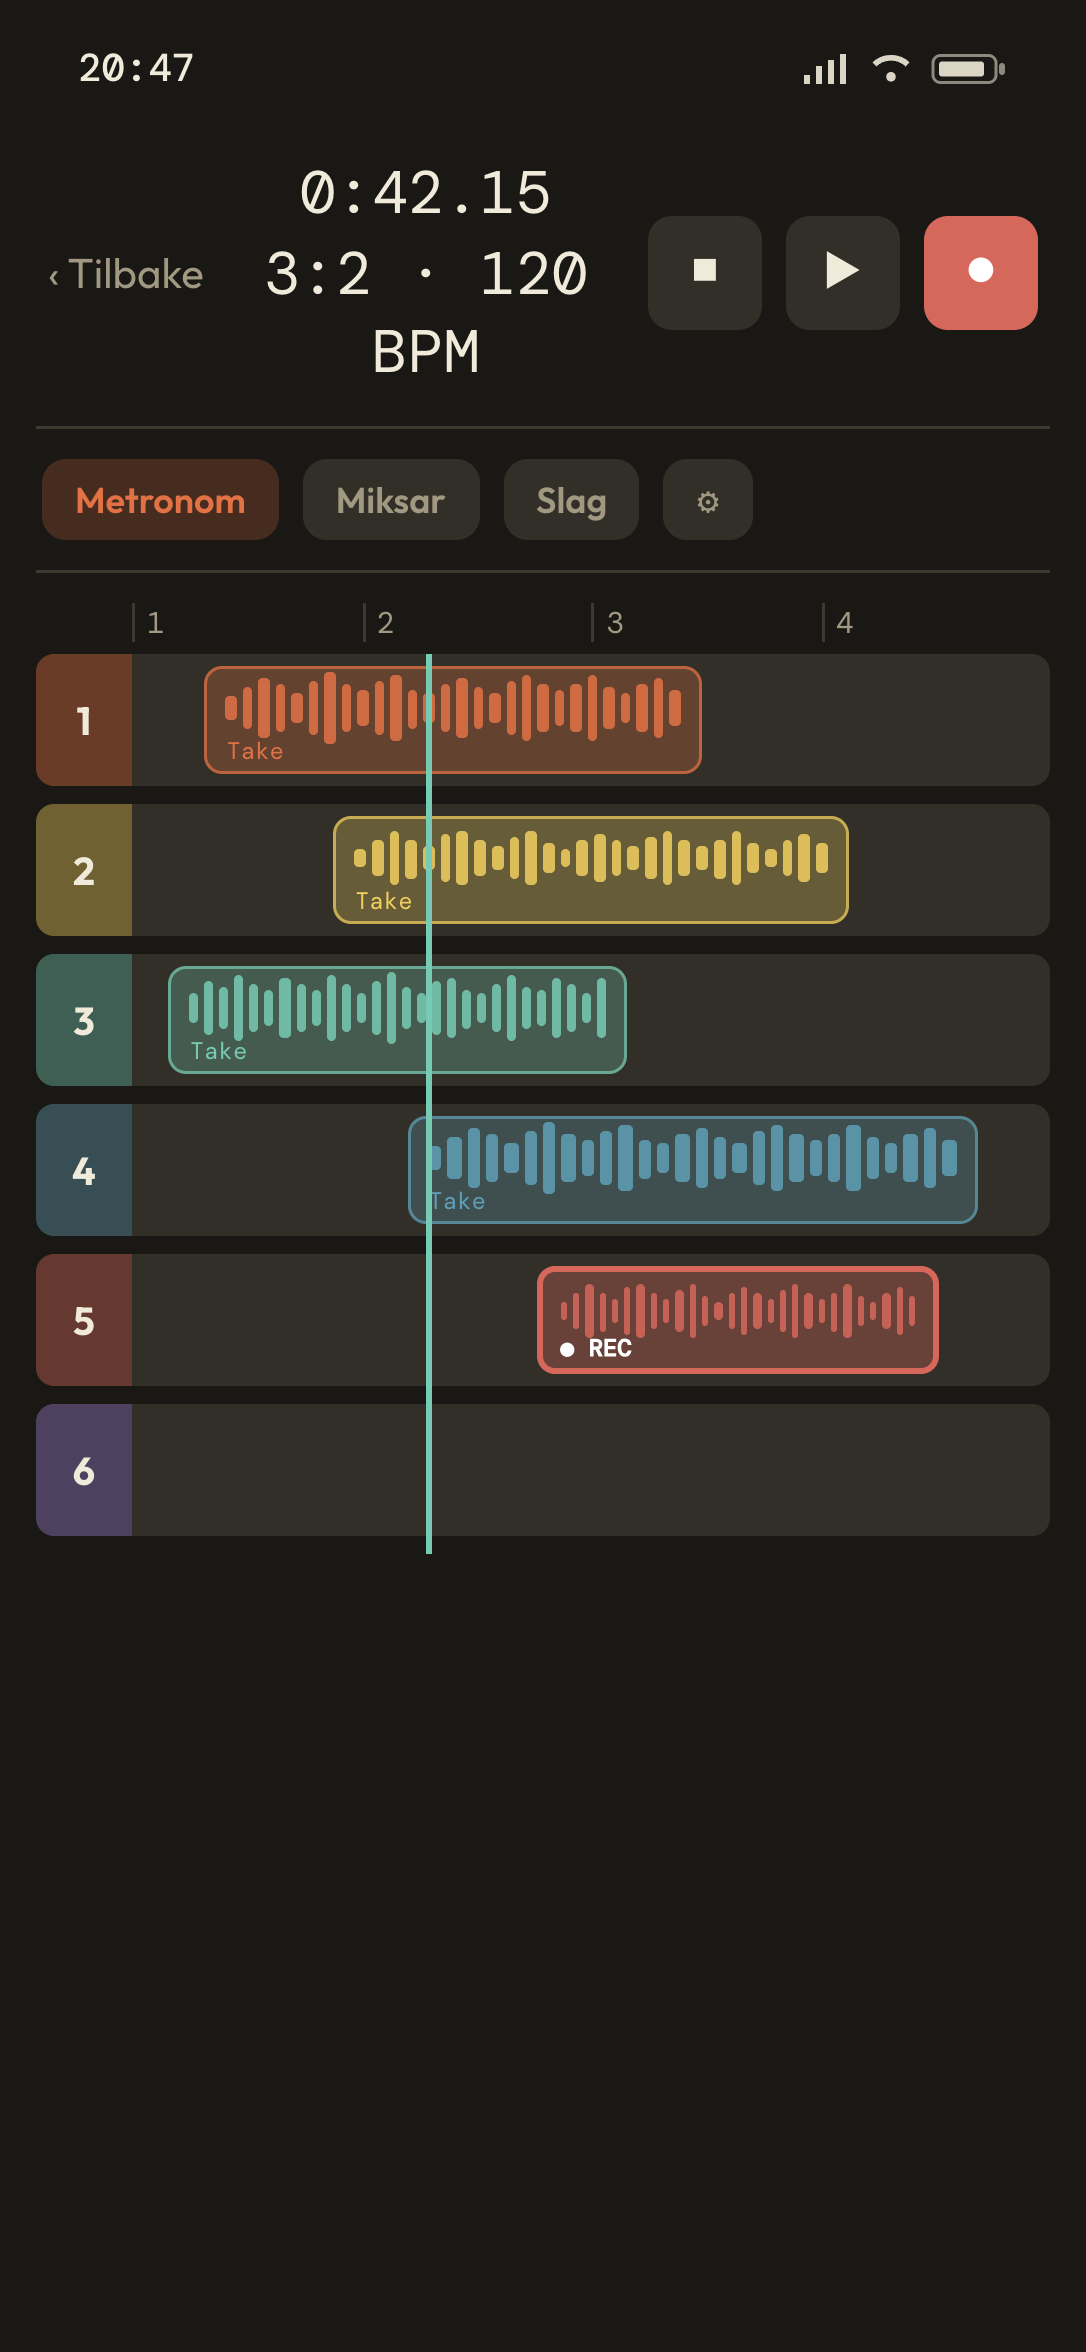Select the red REC clip on track 5

(x=738, y=1320)
